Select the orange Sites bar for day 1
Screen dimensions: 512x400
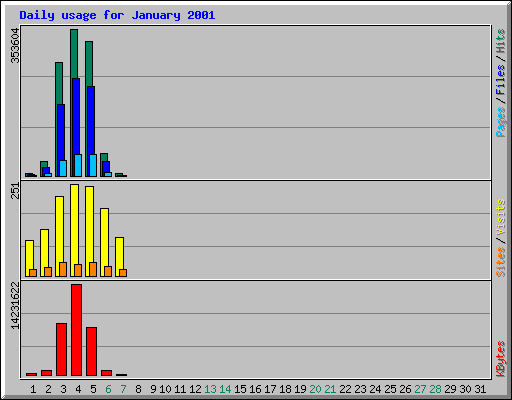pyautogui.click(x=33, y=273)
